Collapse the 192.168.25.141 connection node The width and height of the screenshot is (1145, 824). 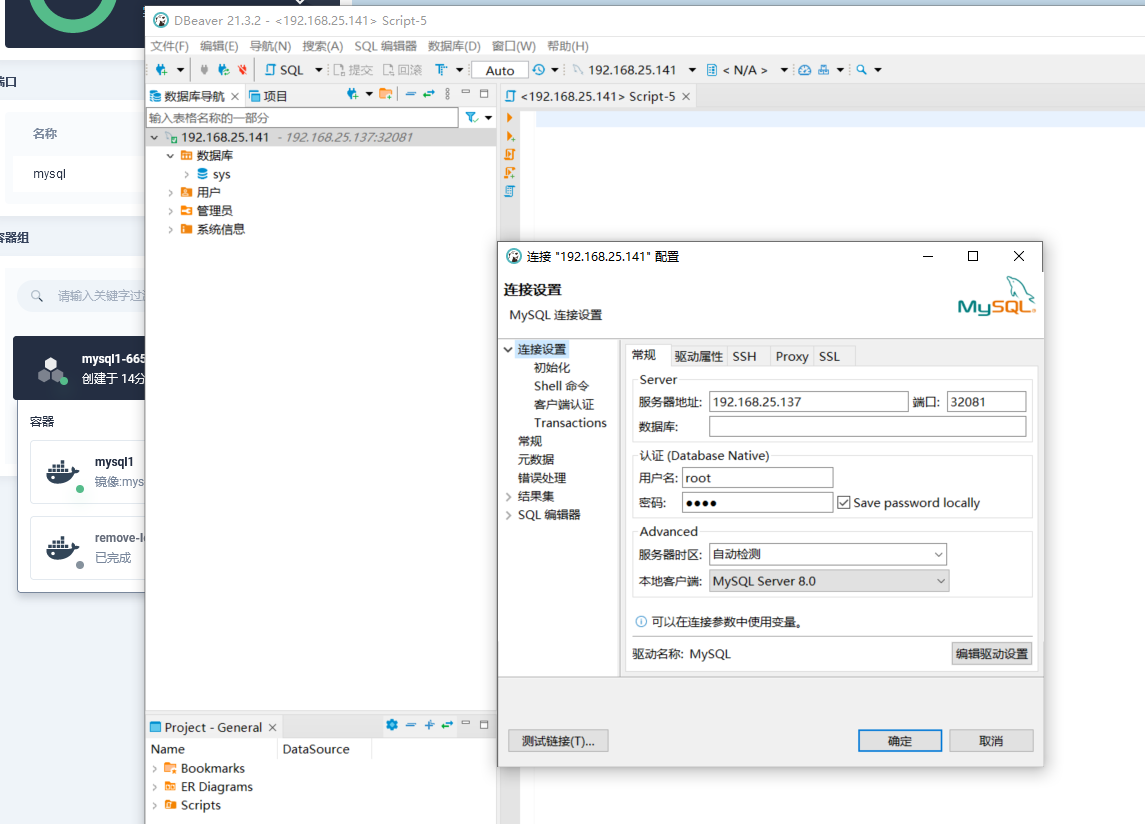[x=154, y=137]
